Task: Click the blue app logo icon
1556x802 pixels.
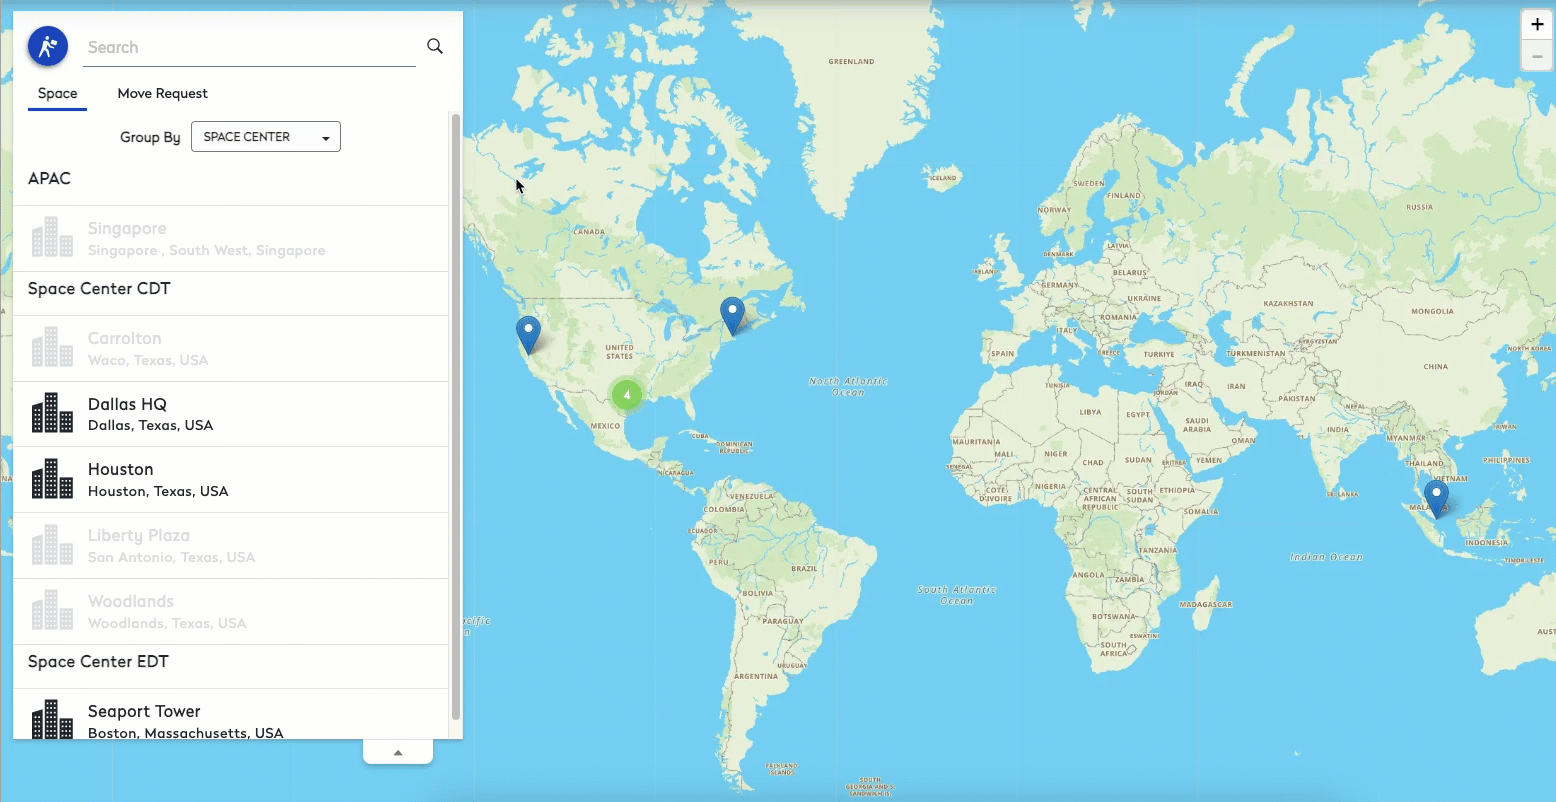Action: click(x=47, y=46)
